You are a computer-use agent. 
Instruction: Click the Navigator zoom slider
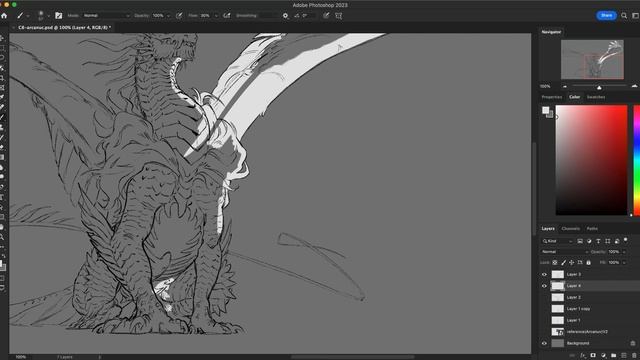point(599,87)
